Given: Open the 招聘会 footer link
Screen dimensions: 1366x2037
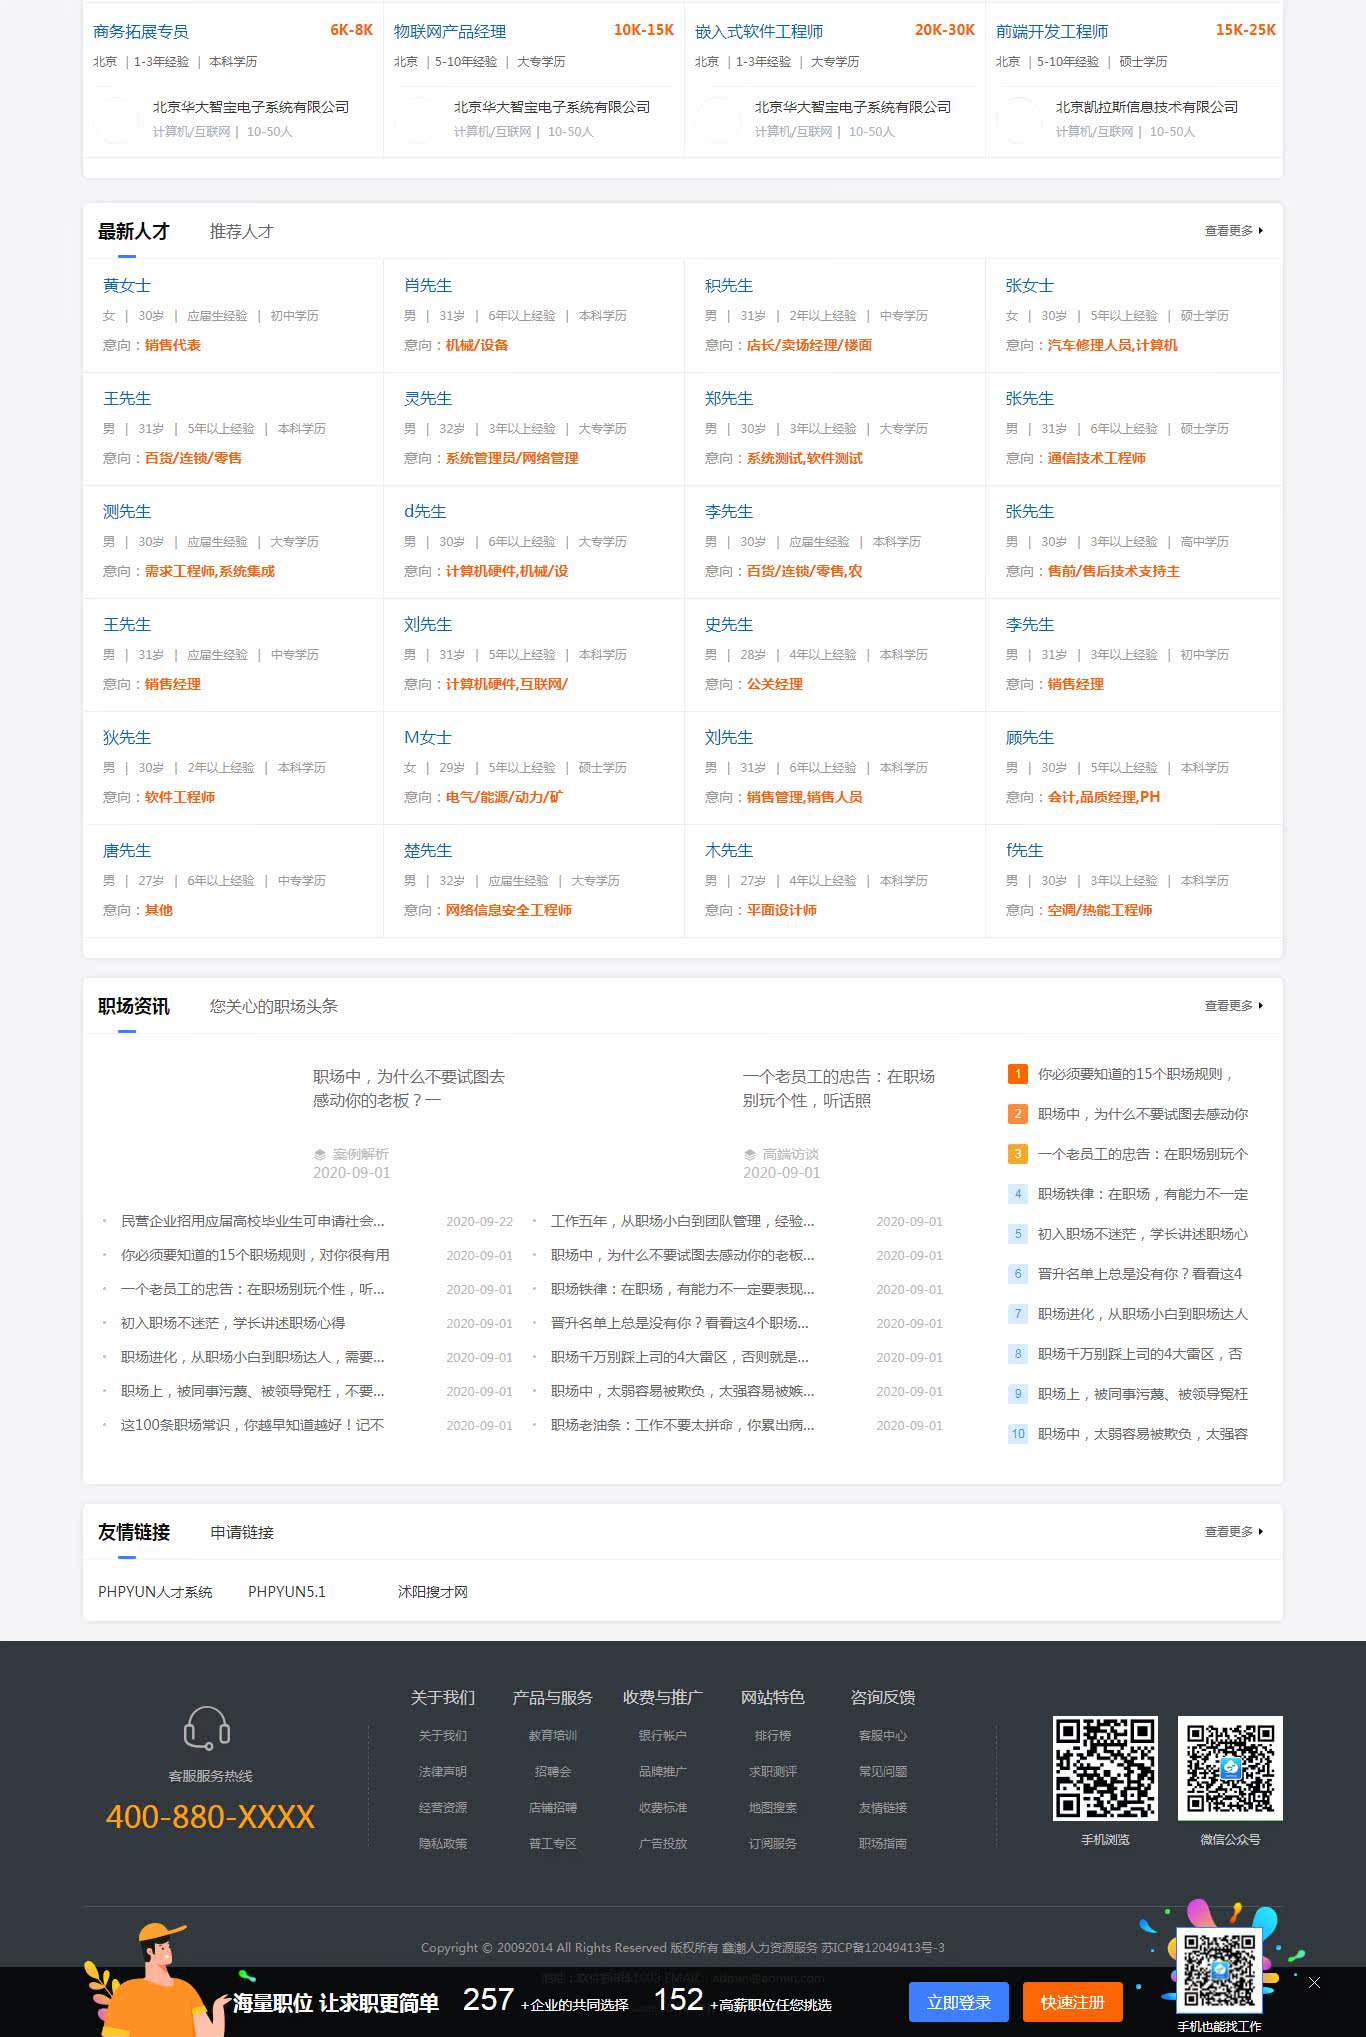Looking at the screenshot, I should tap(553, 1772).
